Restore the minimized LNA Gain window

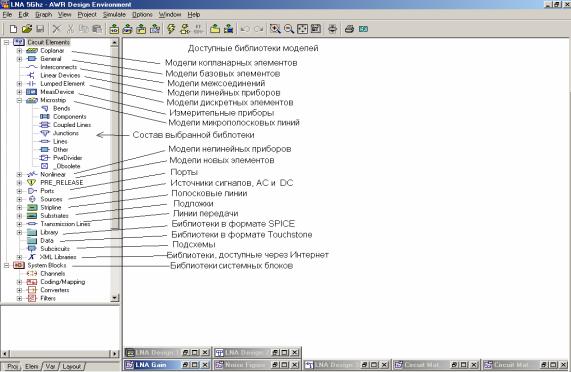coord(185,365)
